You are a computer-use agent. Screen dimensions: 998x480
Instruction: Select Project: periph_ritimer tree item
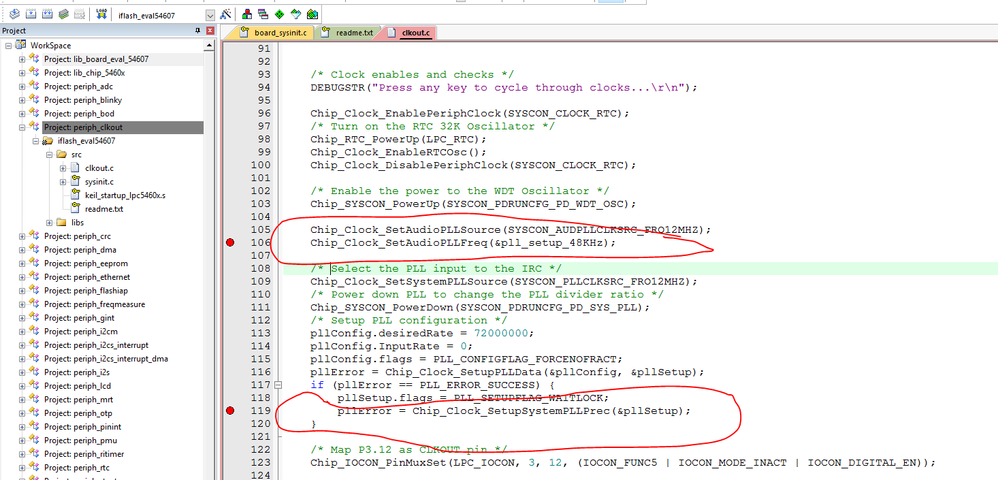(x=84, y=454)
